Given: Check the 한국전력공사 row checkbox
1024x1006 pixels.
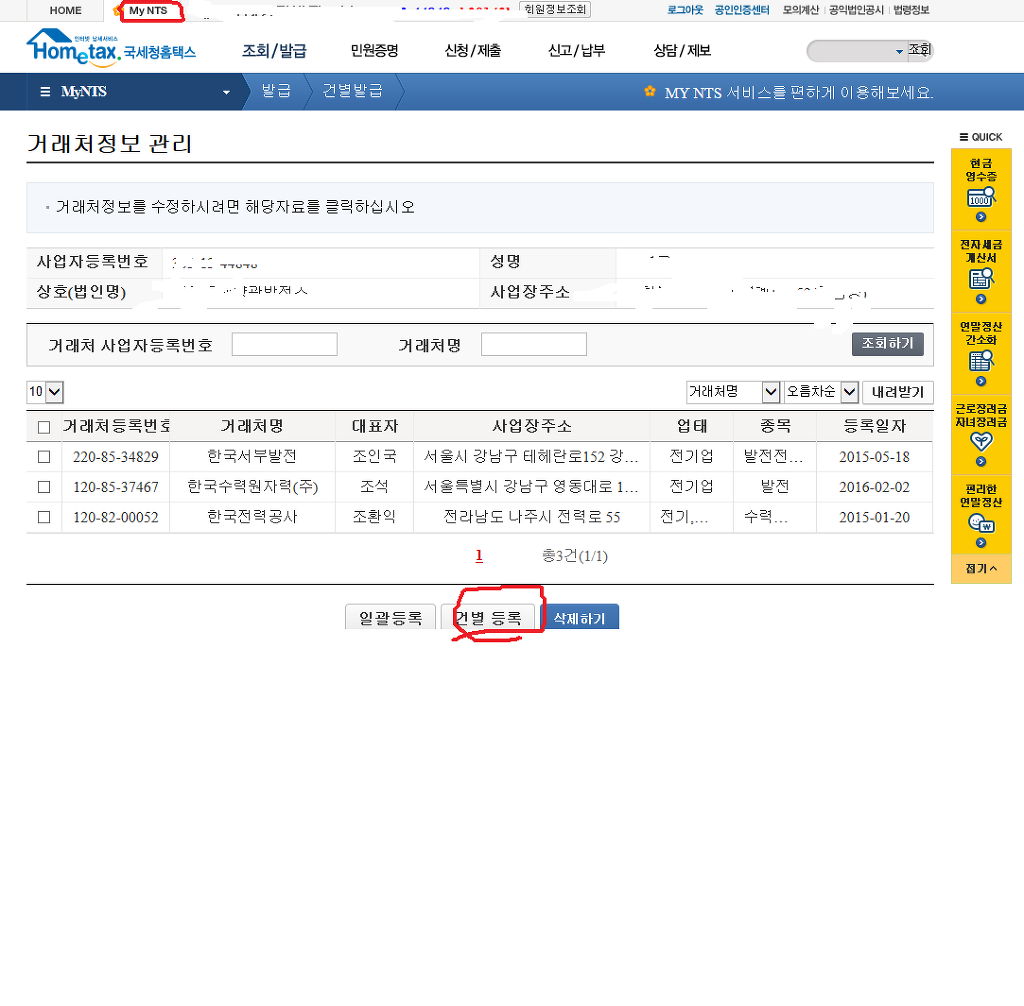Looking at the screenshot, I should pyautogui.click(x=44, y=517).
